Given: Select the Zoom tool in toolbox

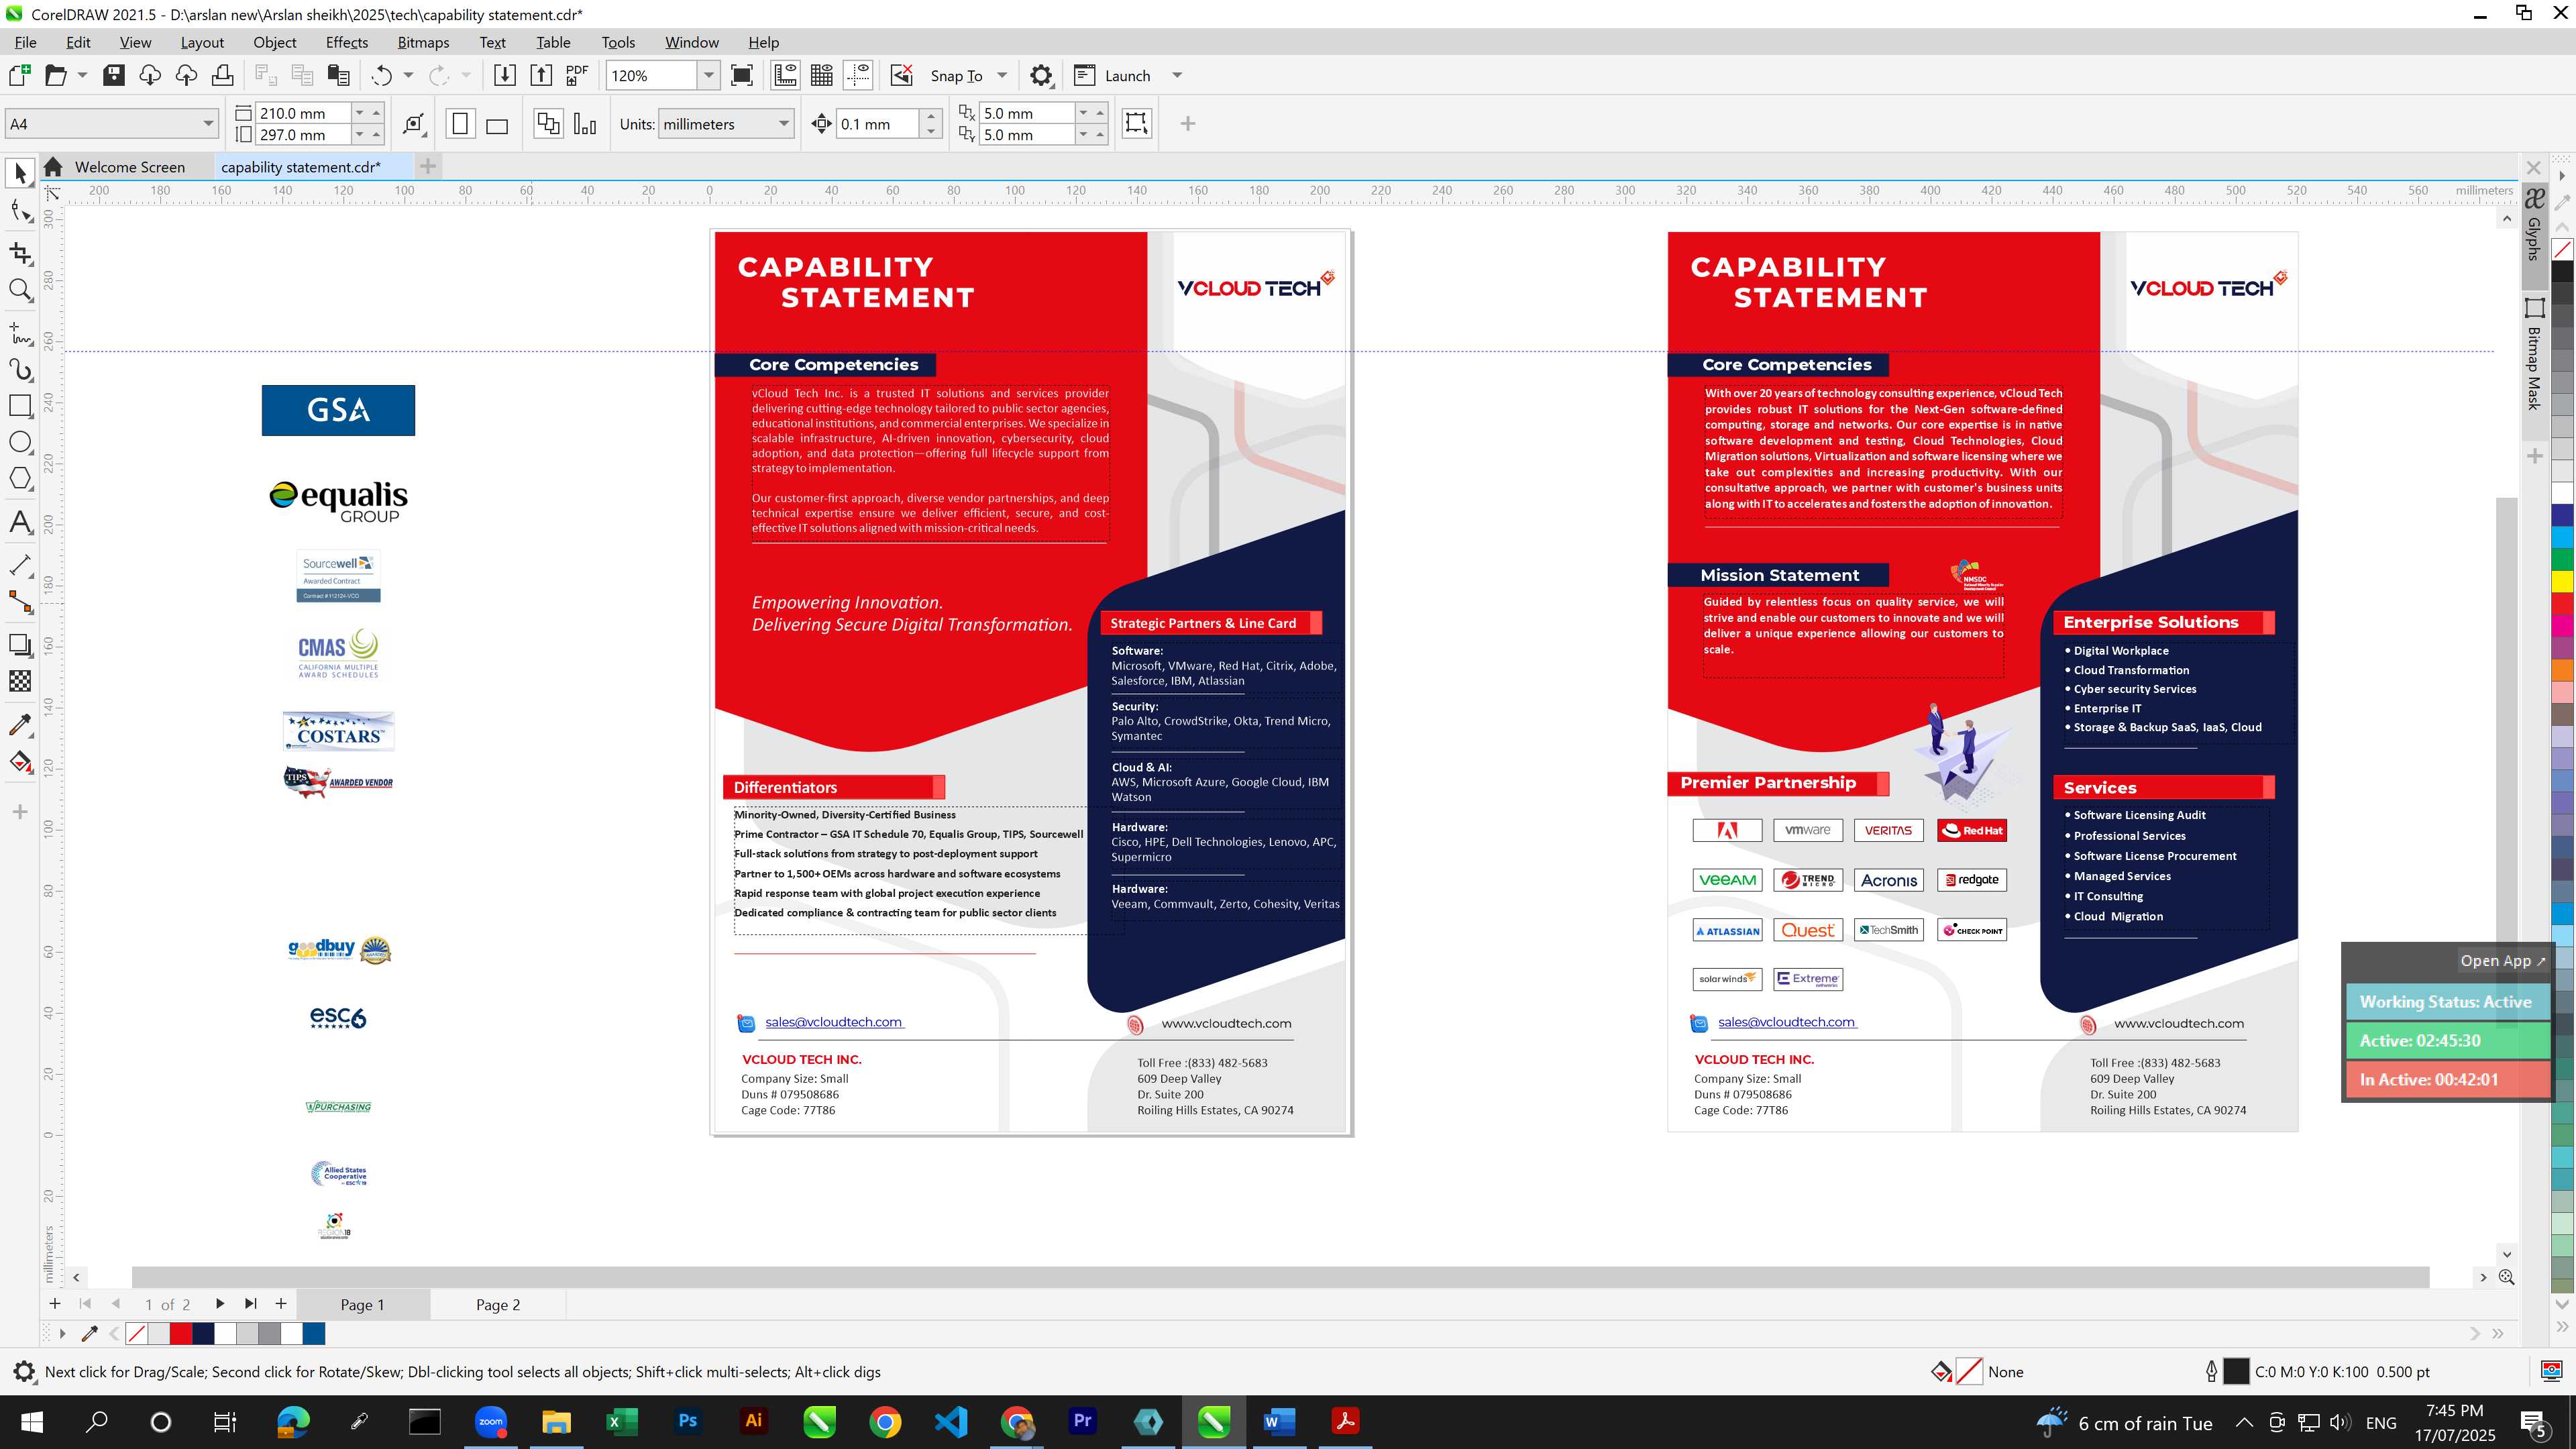Looking at the screenshot, I should pyautogui.click(x=20, y=290).
